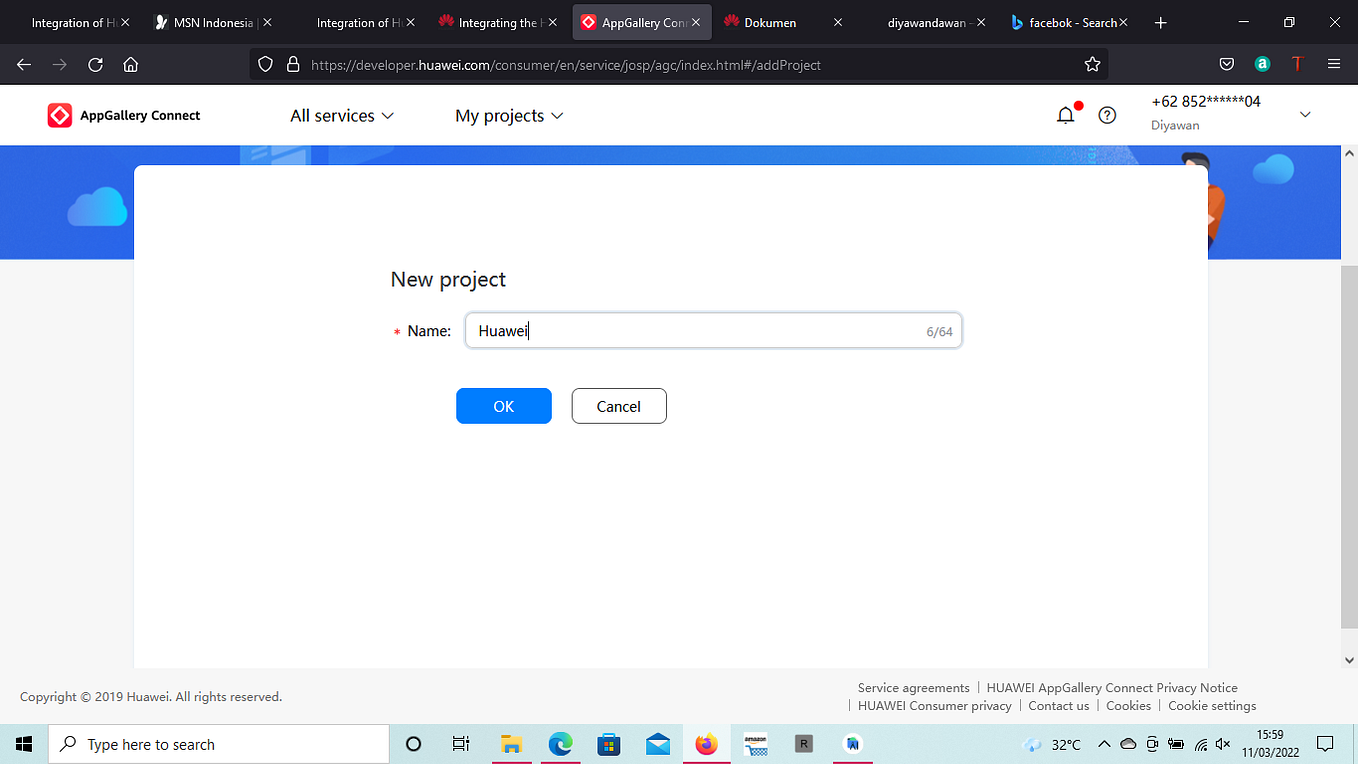View site security via the padlock icon
Image resolution: width=1358 pixels, height=764 pixels.
click(293, 64)
